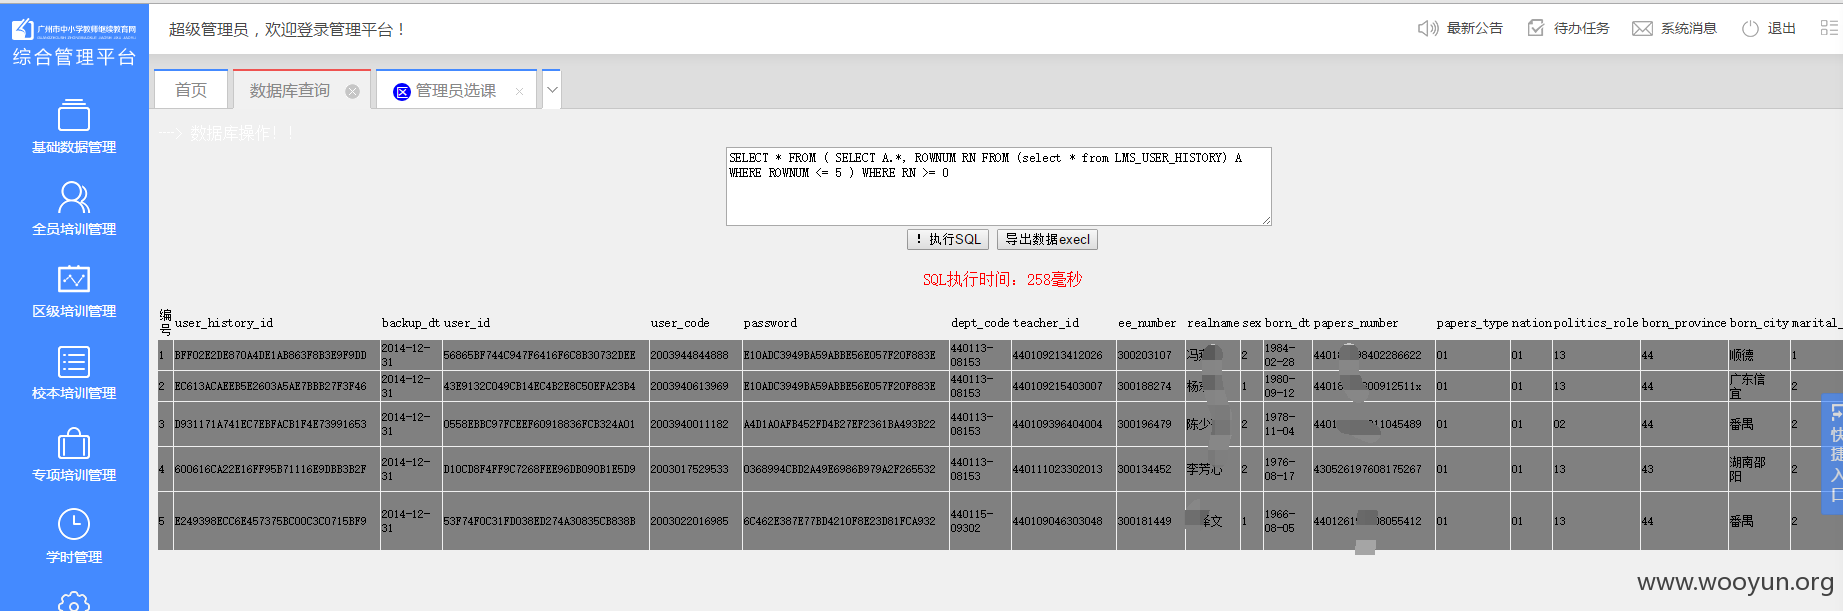This screenshot has width=1843, height=611.
Task: Open the grid menu icon at top right
Action: [1829, 28]
